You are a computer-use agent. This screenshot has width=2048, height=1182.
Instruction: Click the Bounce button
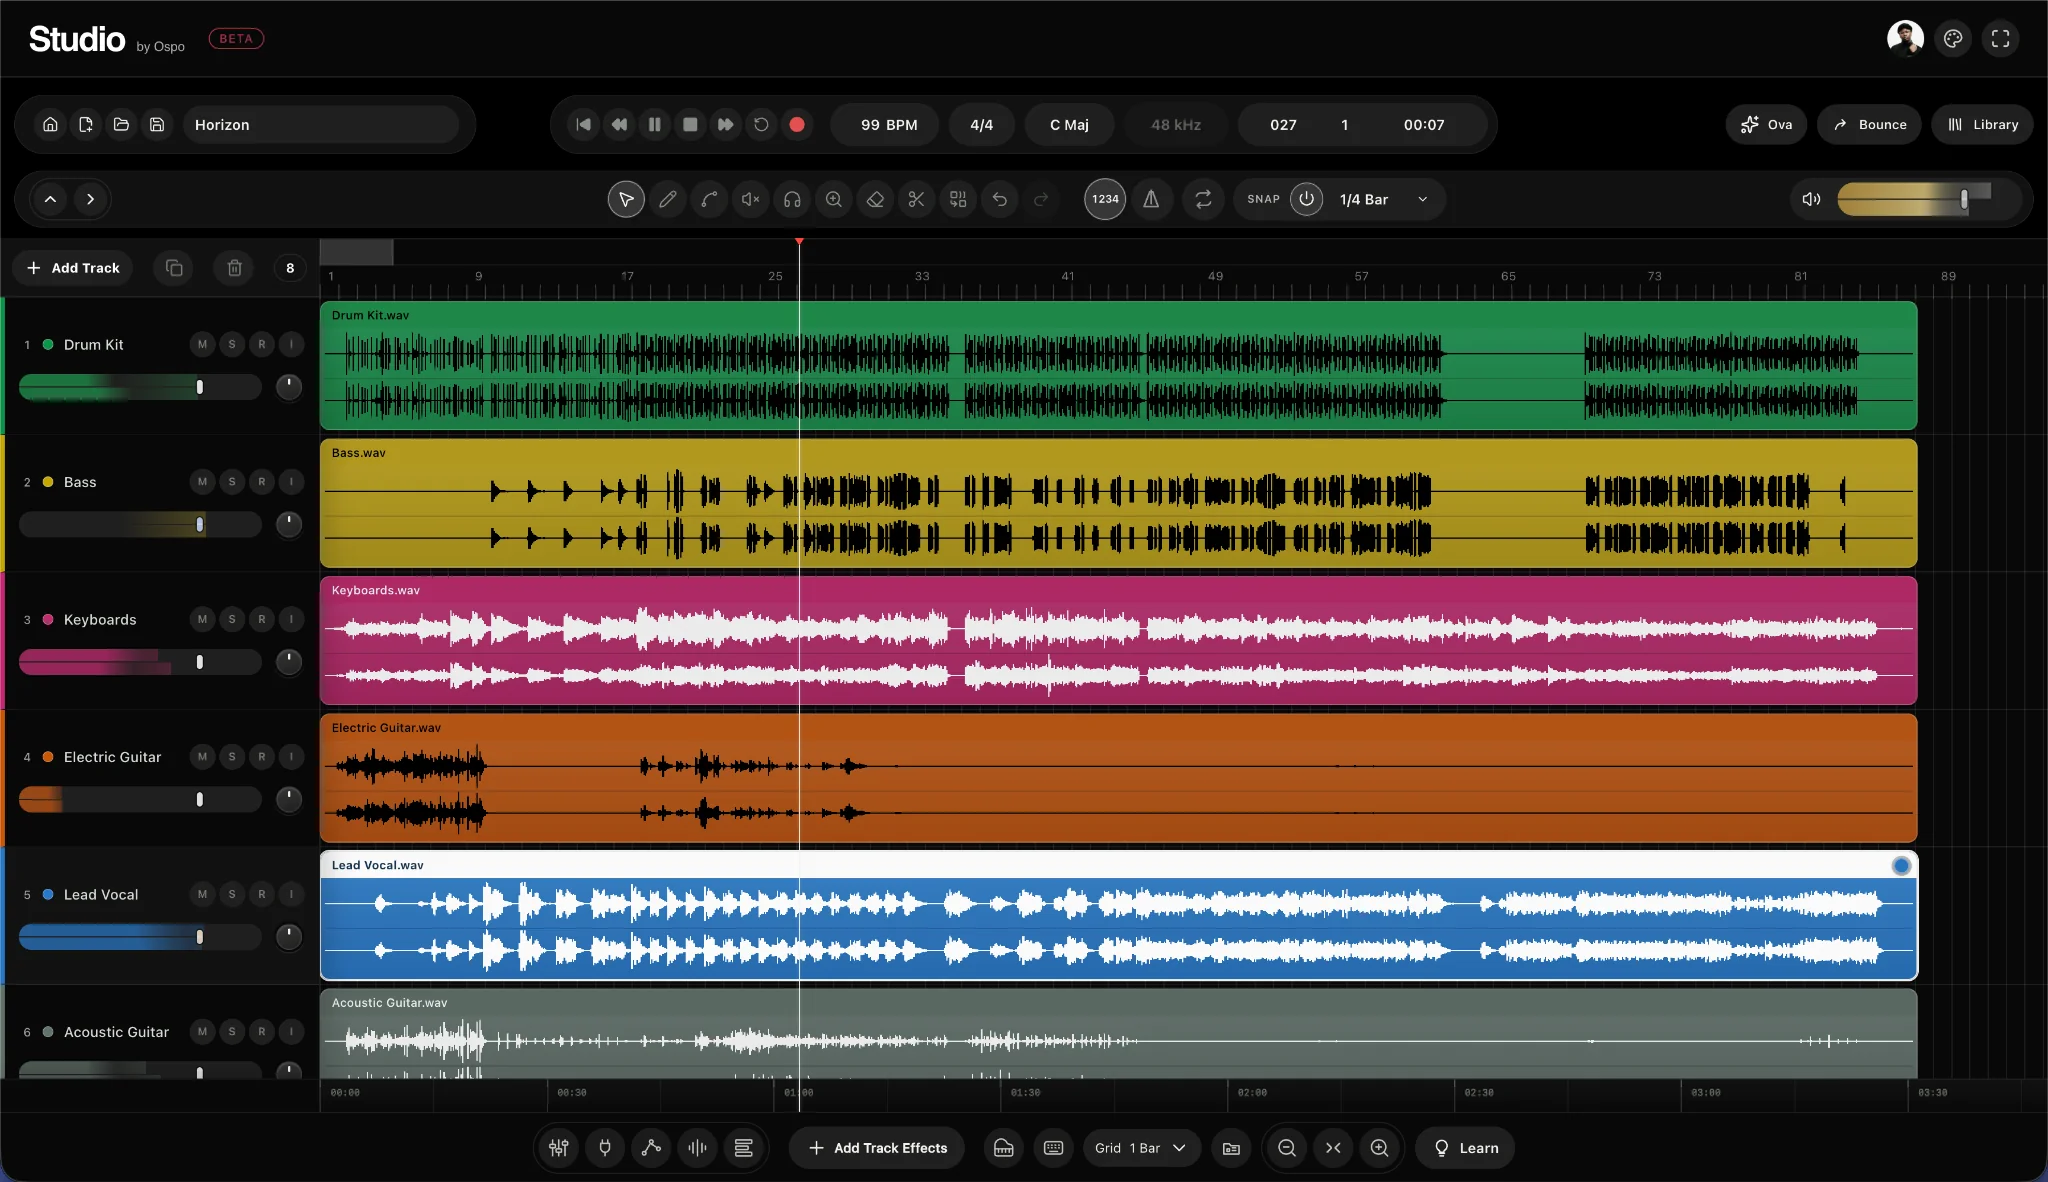click(1869, 125)
